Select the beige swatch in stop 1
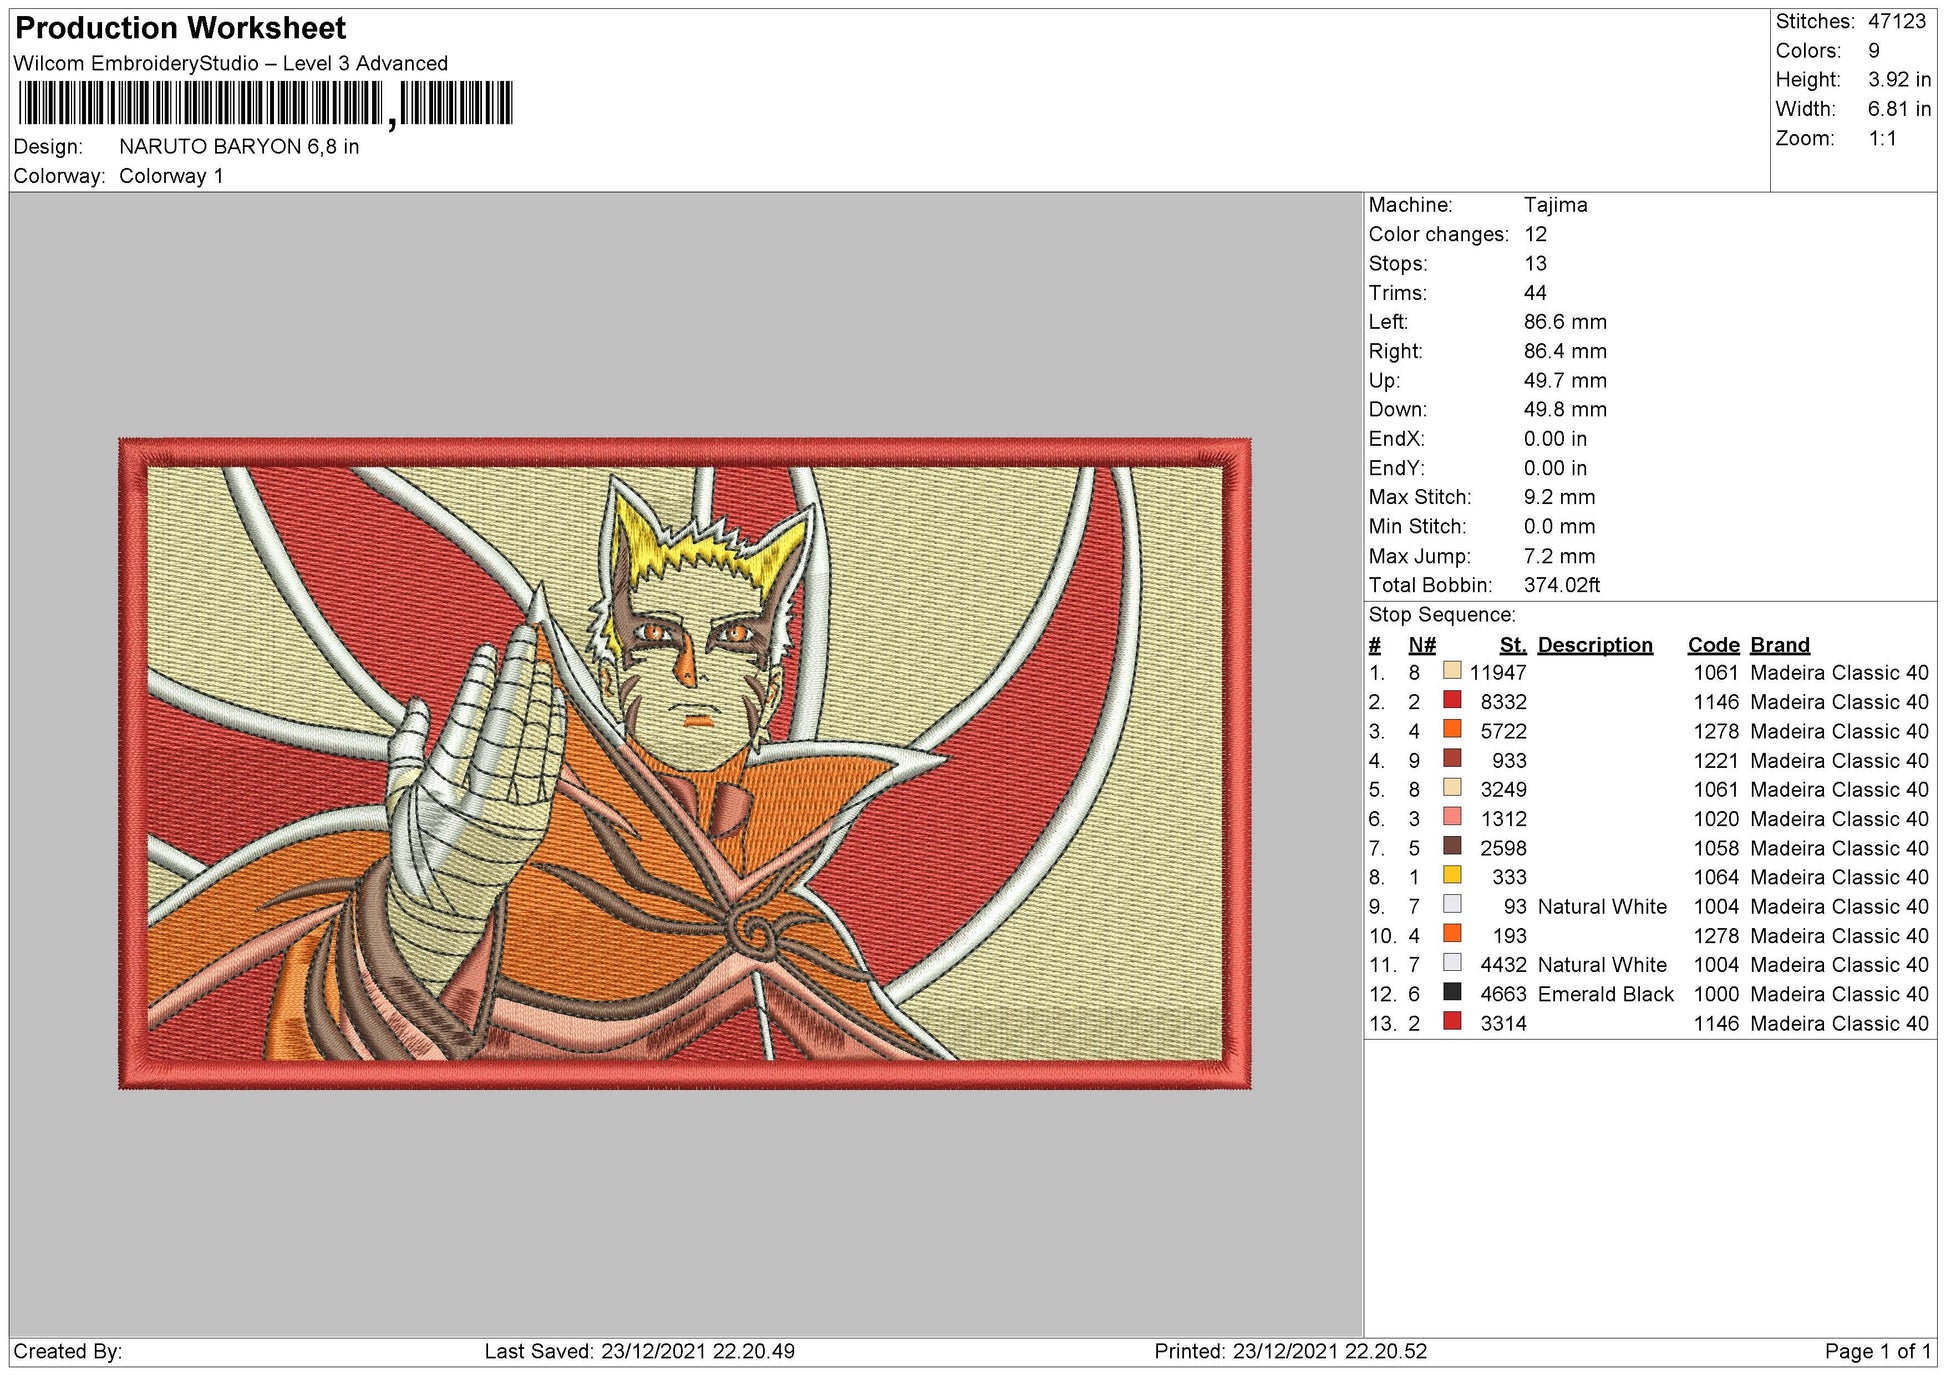The height and width of the screenshot is (1375, 1946). (1452, 671)
